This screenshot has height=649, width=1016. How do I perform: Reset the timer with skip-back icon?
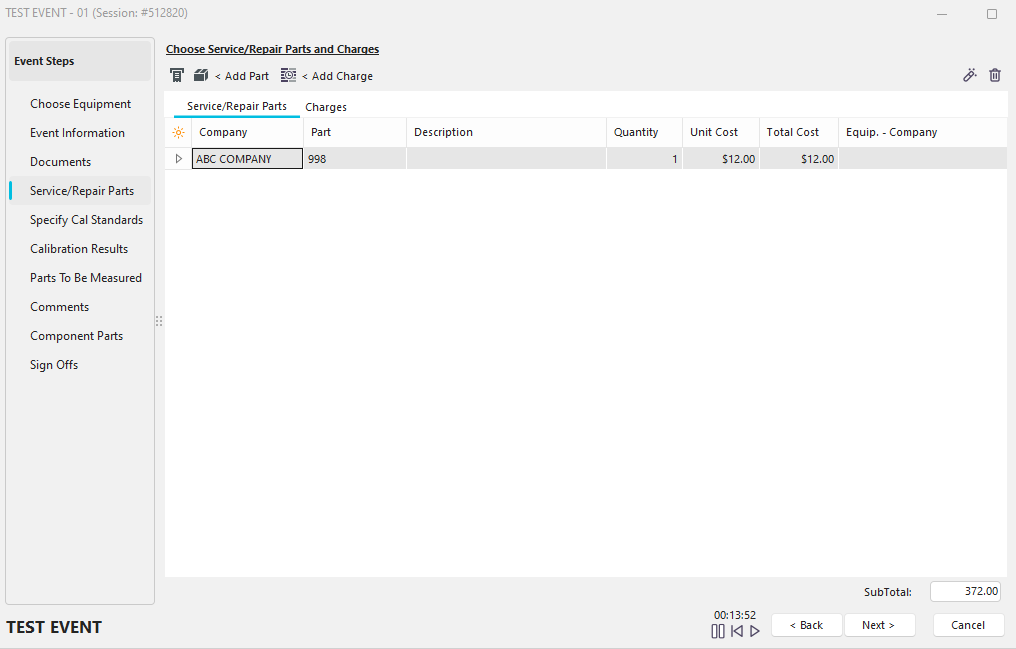(737, 631)
